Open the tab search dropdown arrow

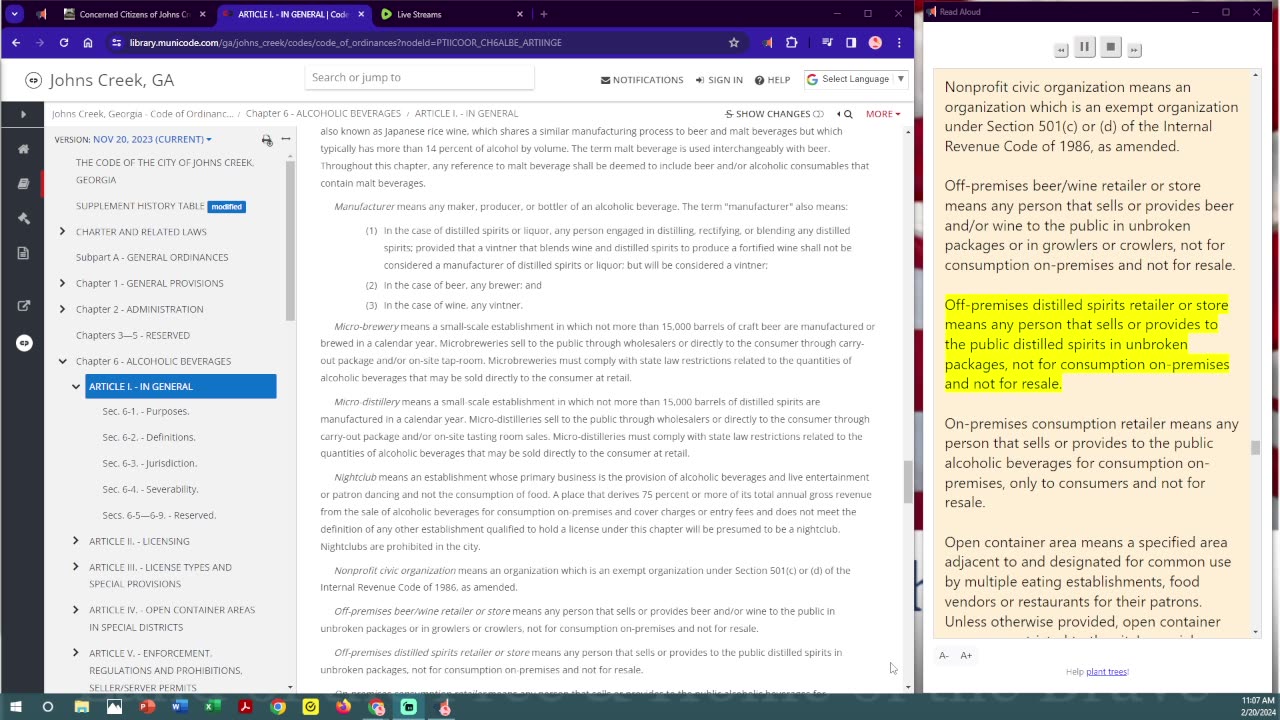14,14
